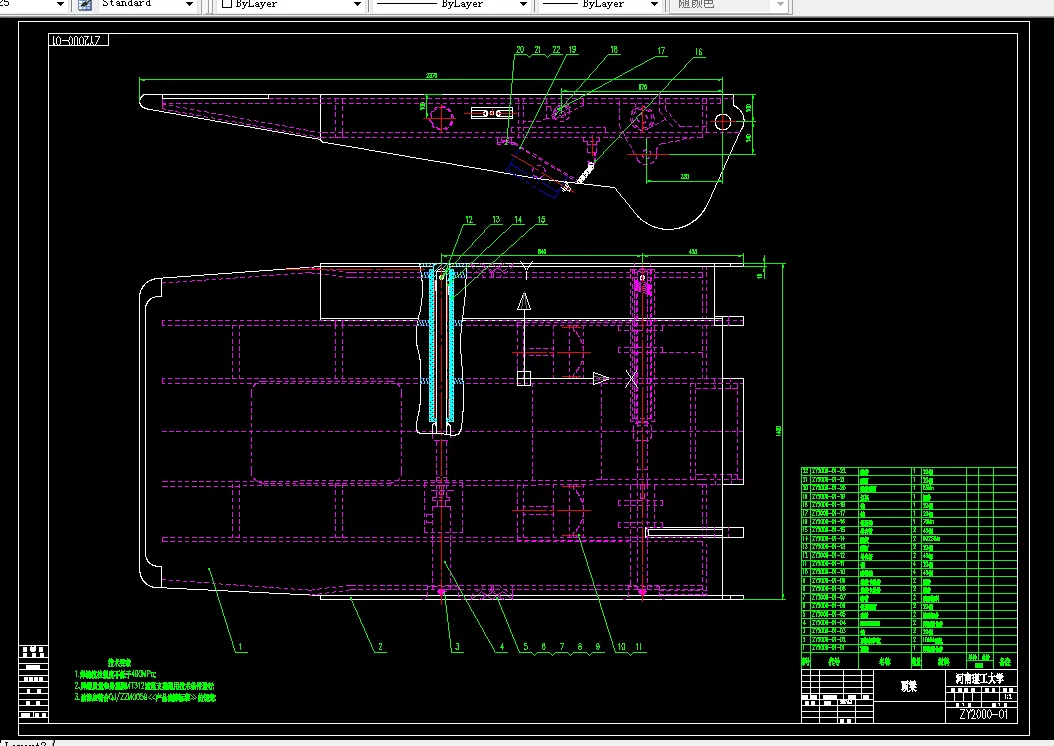Click the UCS origin square in the drawing

click(524, 378)
